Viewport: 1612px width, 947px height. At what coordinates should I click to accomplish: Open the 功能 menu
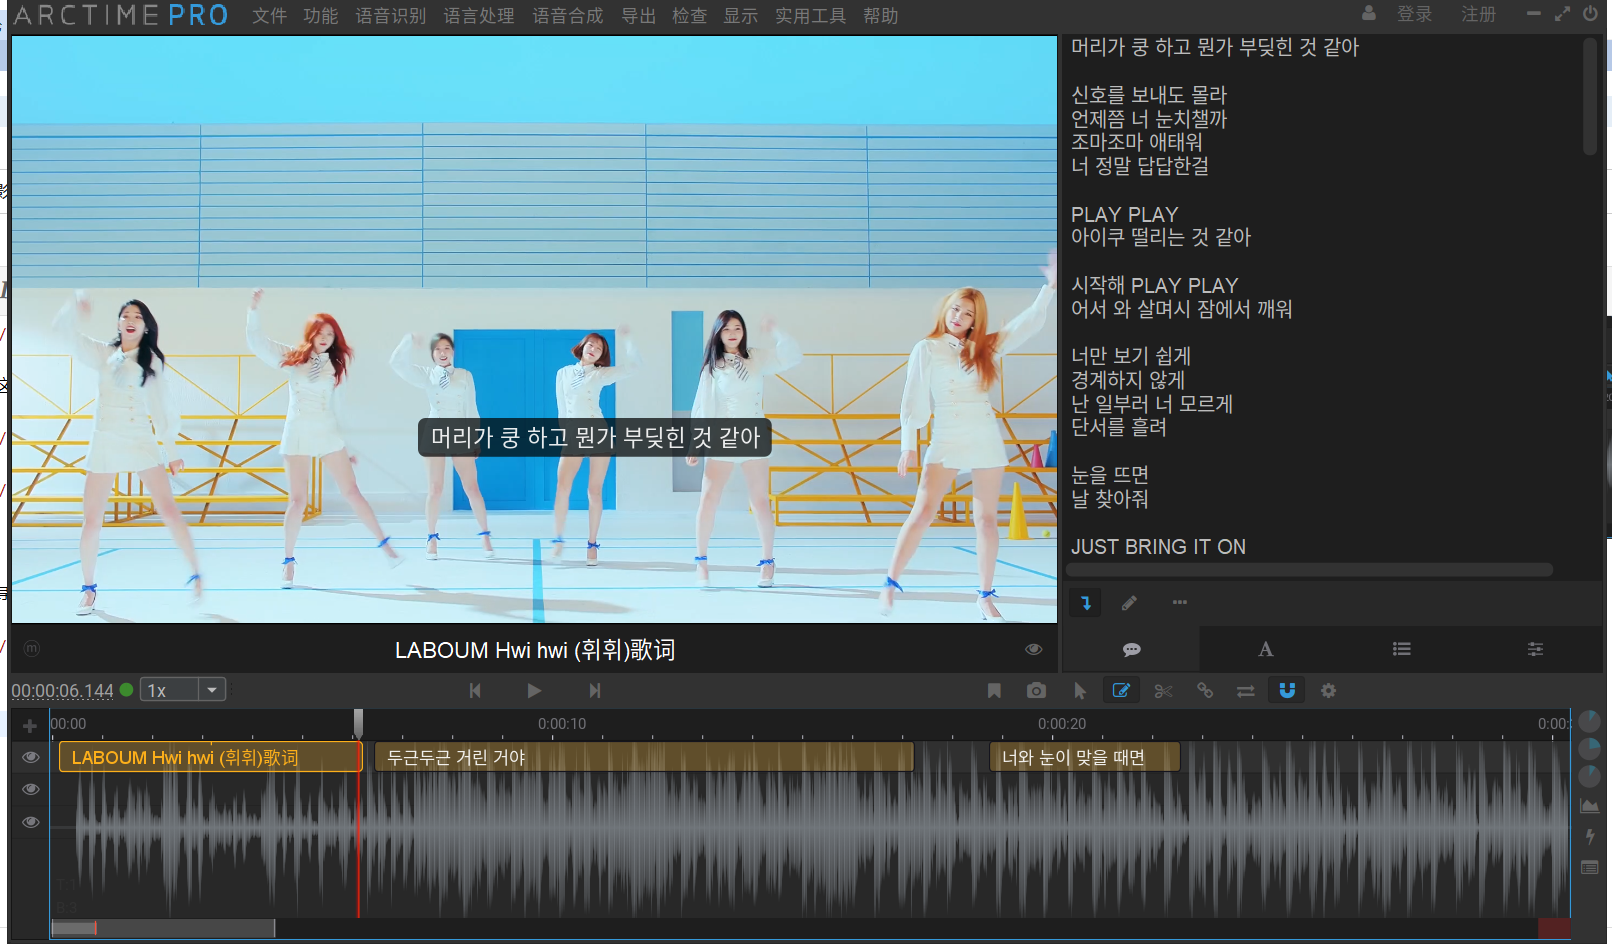321,16
